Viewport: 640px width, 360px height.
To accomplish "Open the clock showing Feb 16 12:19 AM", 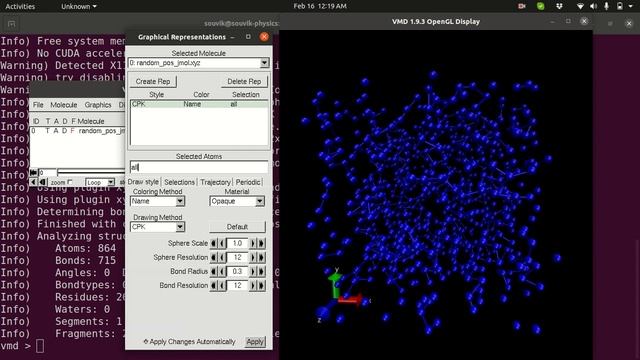I will (320, 6).
